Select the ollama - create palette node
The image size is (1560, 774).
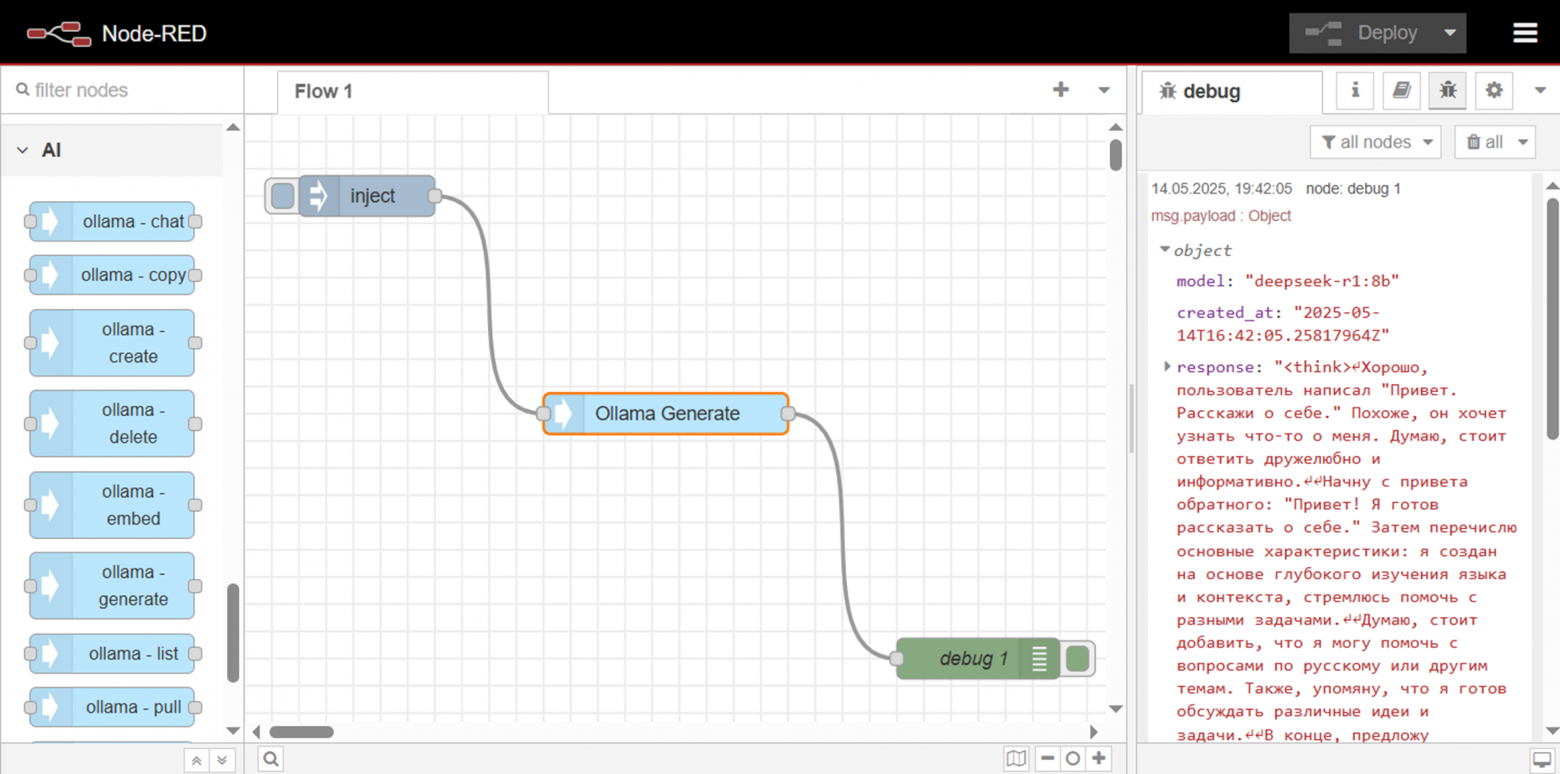click(112, 343)
